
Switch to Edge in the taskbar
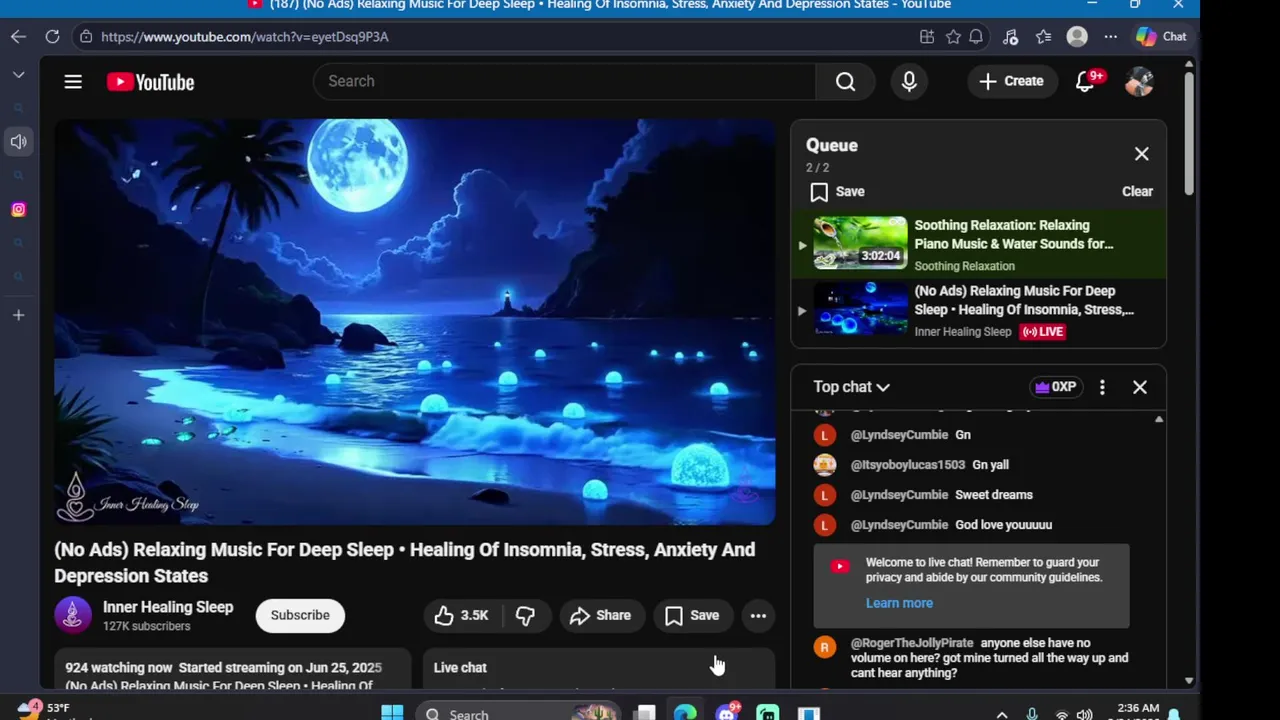(685, 713)
